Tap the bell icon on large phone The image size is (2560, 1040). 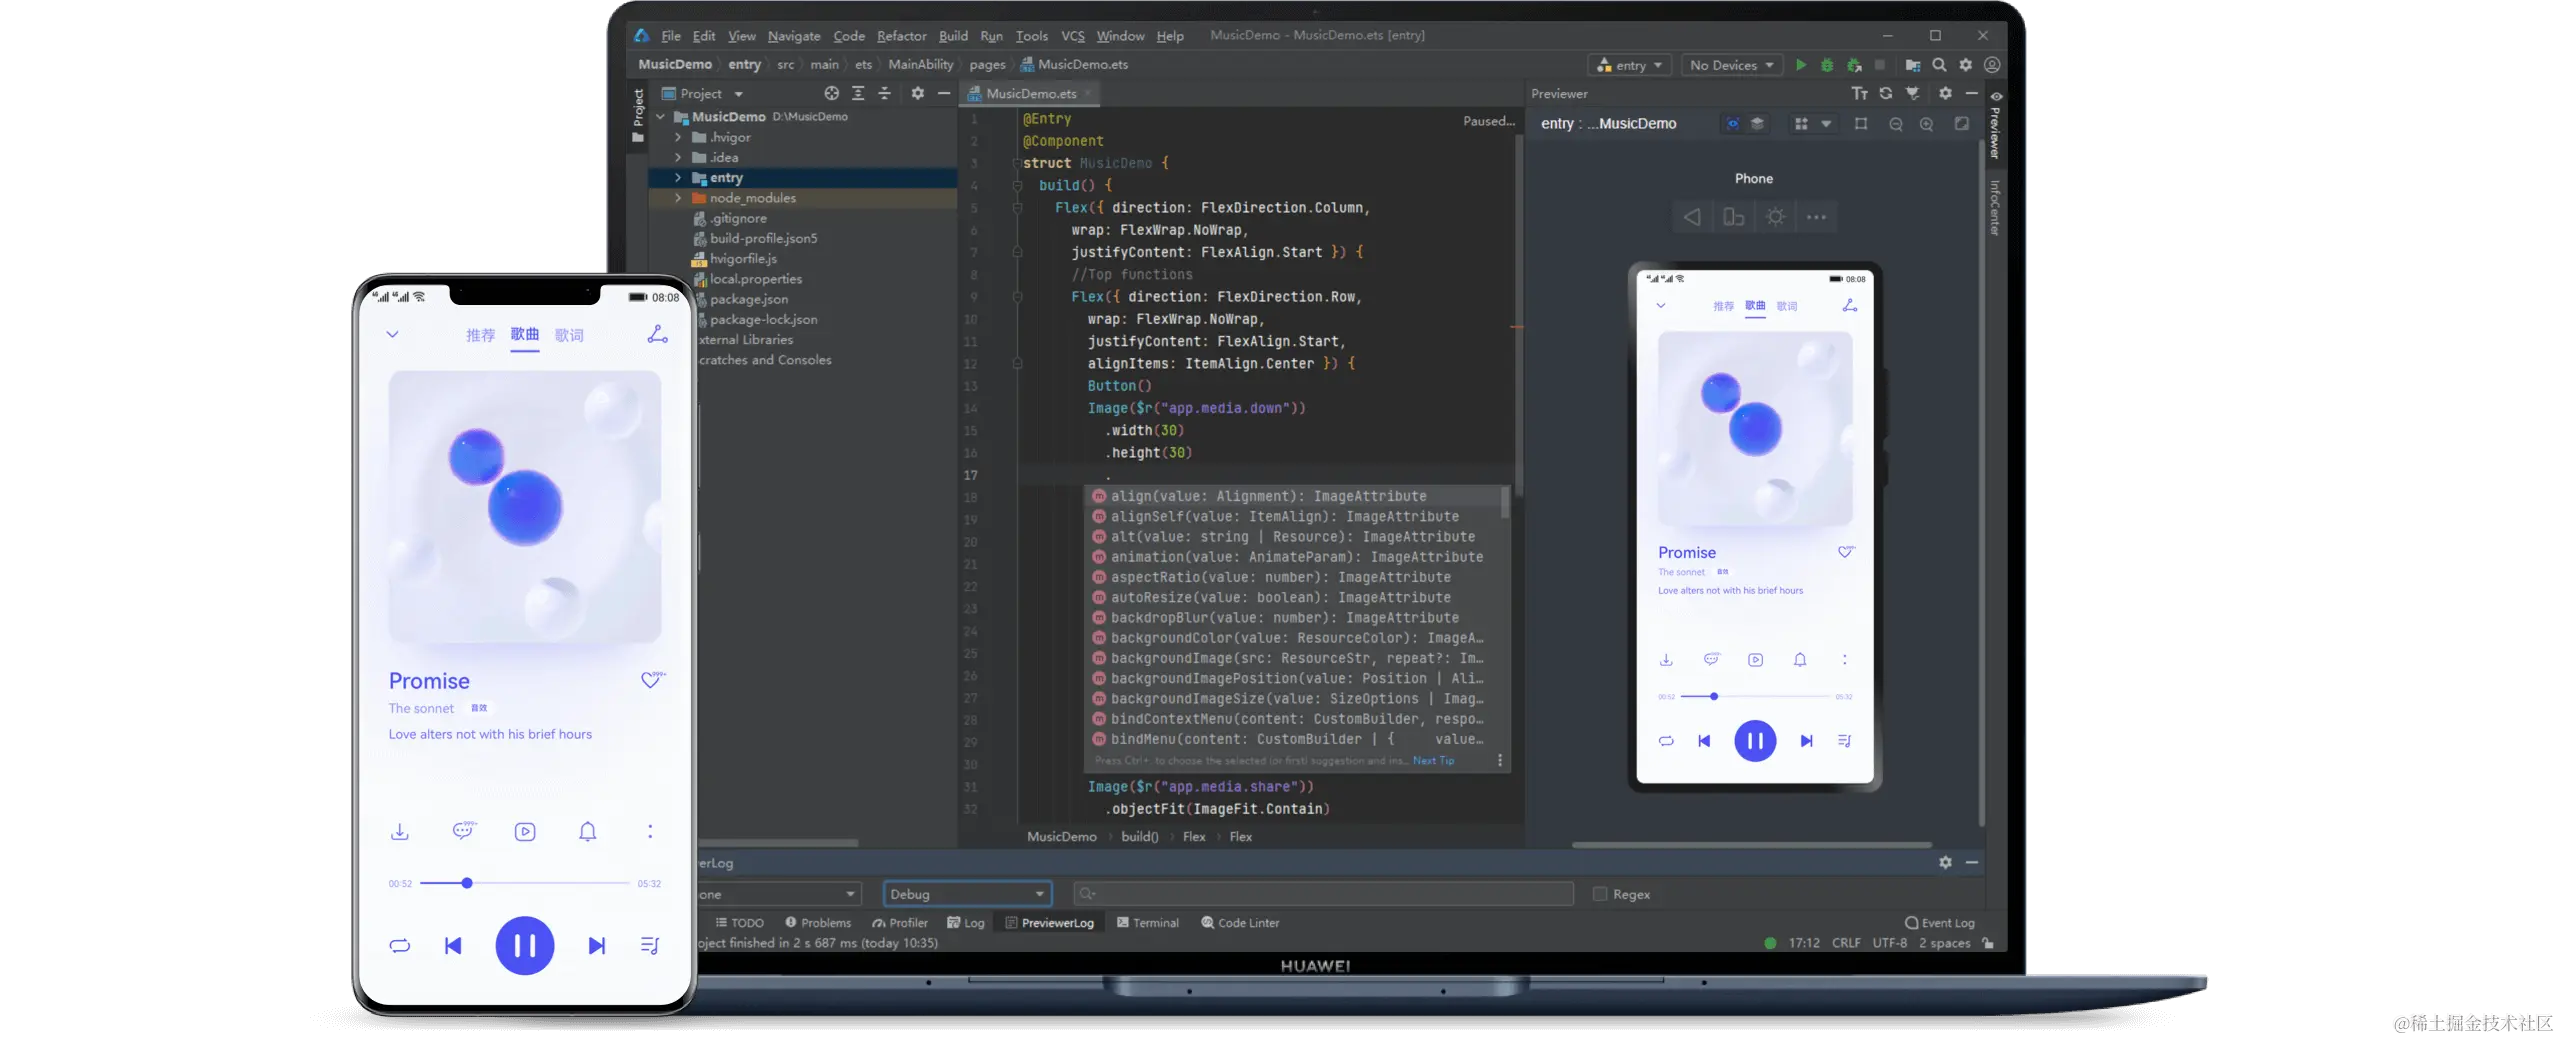point(588,832)
